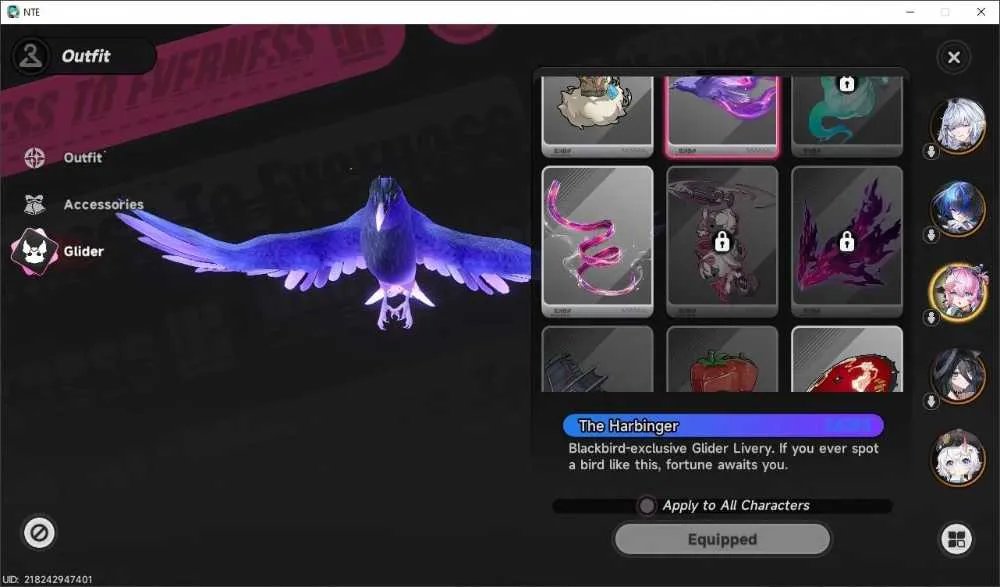Click the circle-slash unequip icon
Viewport: 1000px width, 587px height.
coord(39,532)
